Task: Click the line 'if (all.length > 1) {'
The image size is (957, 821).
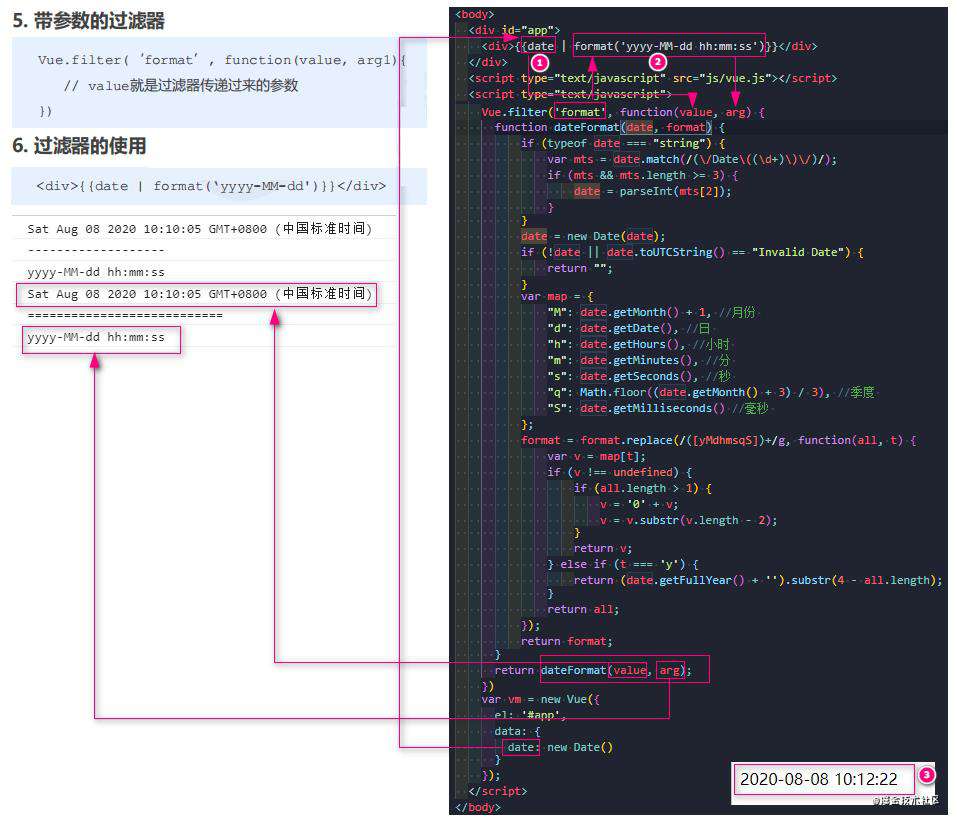Action: [x=643, y=488]
